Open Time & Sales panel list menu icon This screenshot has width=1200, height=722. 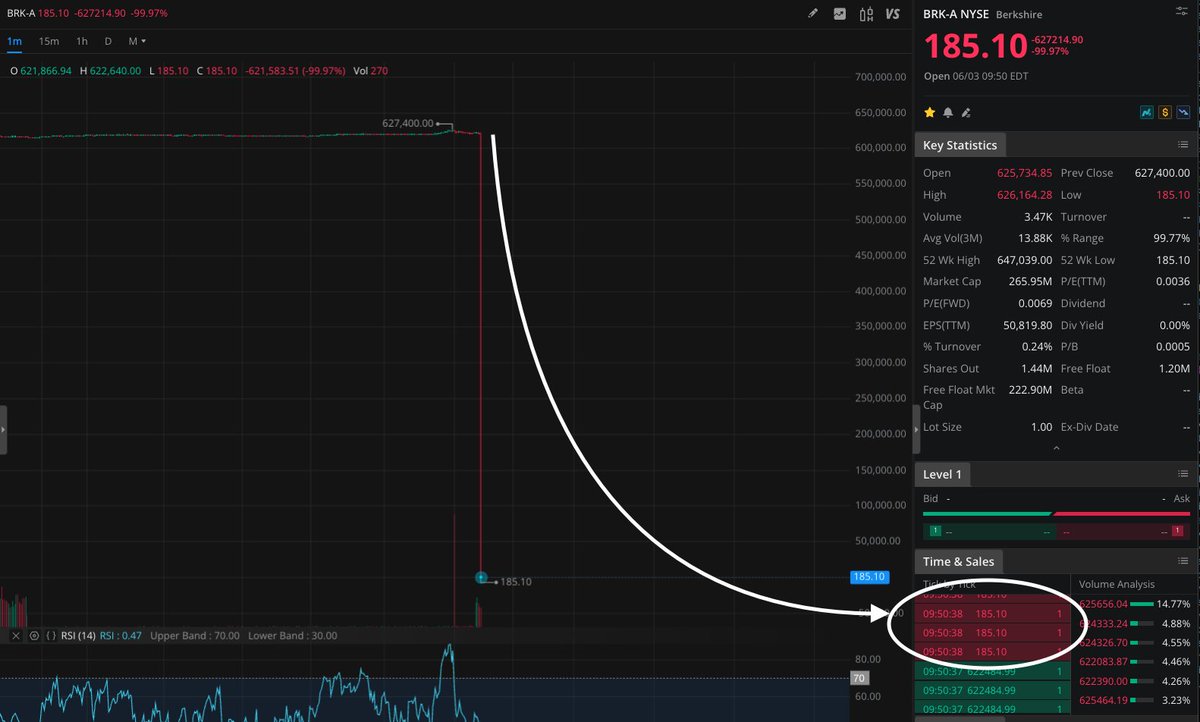tap(1182, 561)
